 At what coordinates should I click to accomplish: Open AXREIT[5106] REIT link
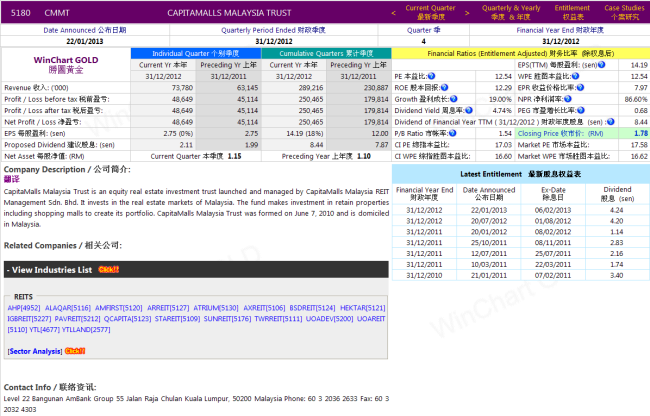click(264, 308)
